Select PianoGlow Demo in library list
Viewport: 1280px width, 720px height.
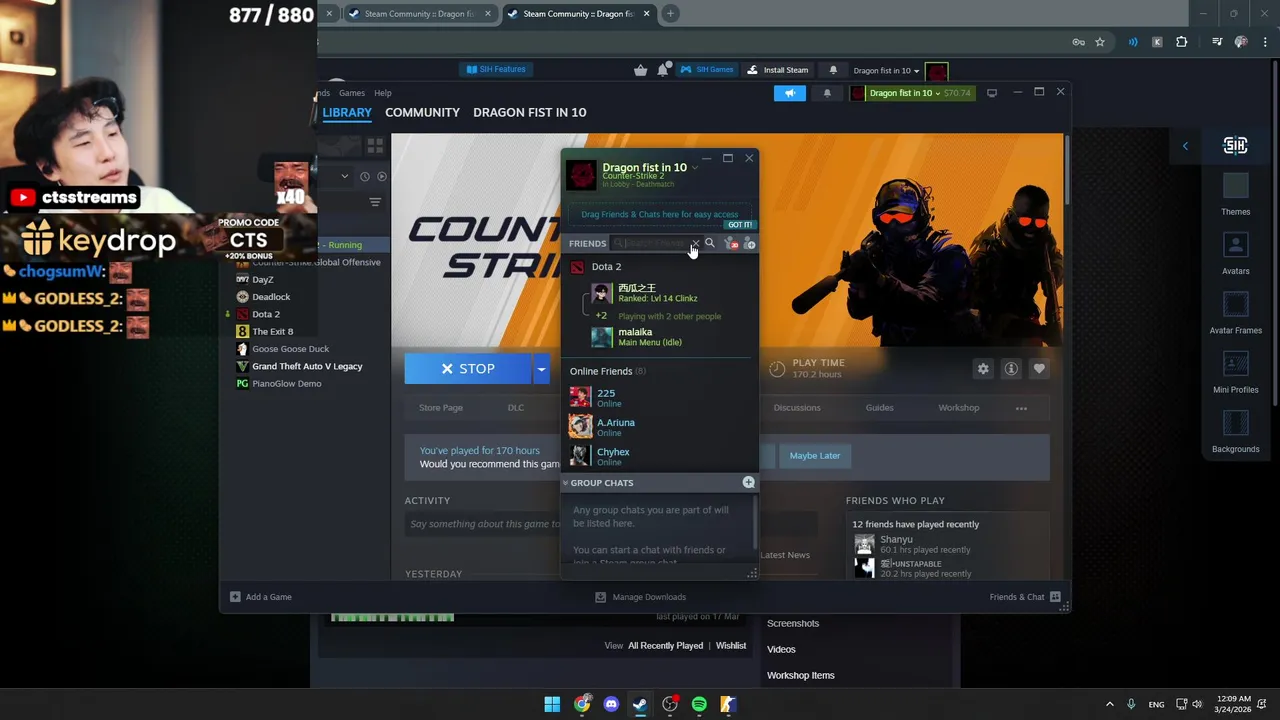[286, 384]
